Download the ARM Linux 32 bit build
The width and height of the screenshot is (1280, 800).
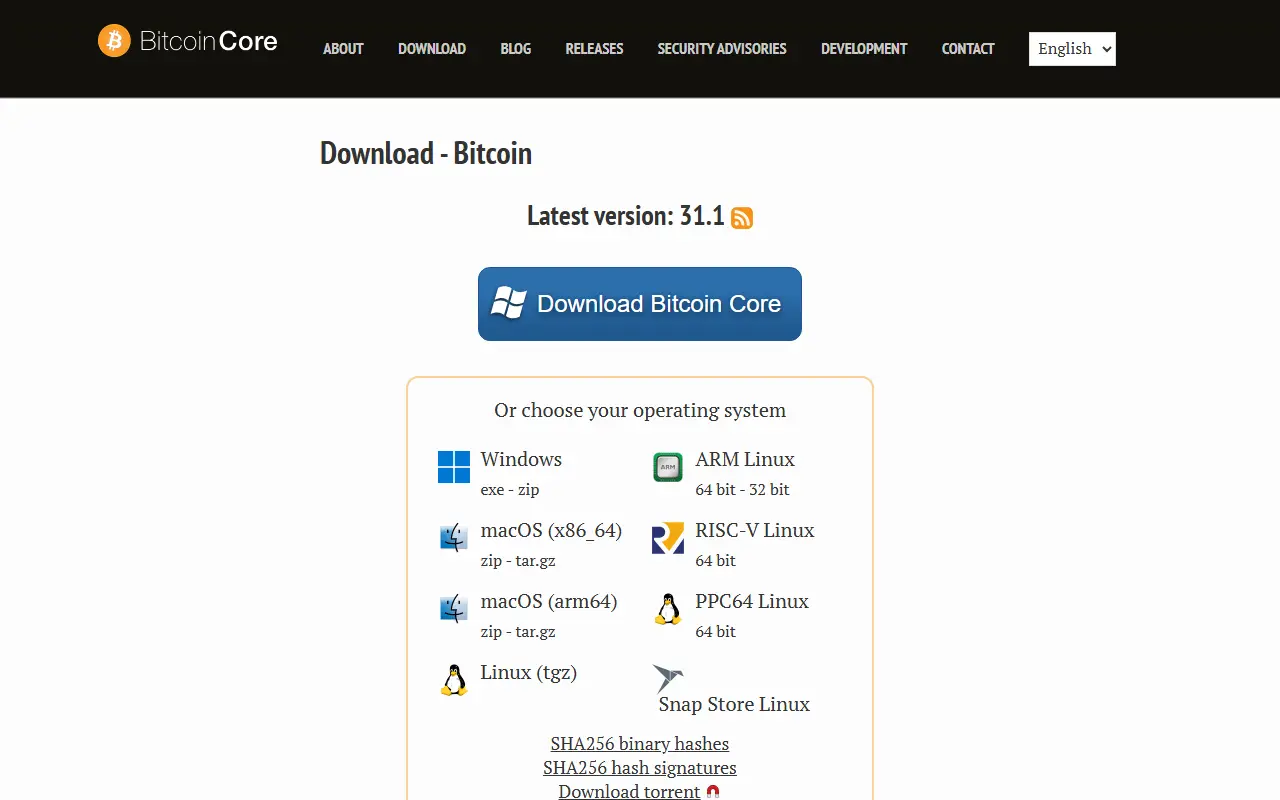[x=769, y=490]
